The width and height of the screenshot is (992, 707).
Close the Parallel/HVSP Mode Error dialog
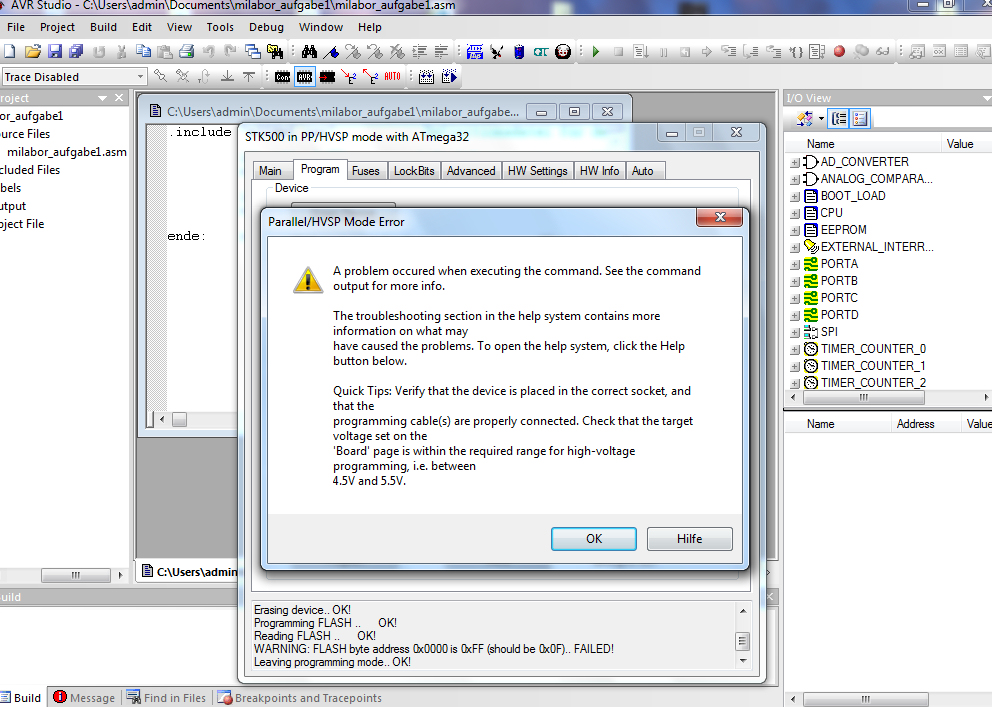coord(719,218)
